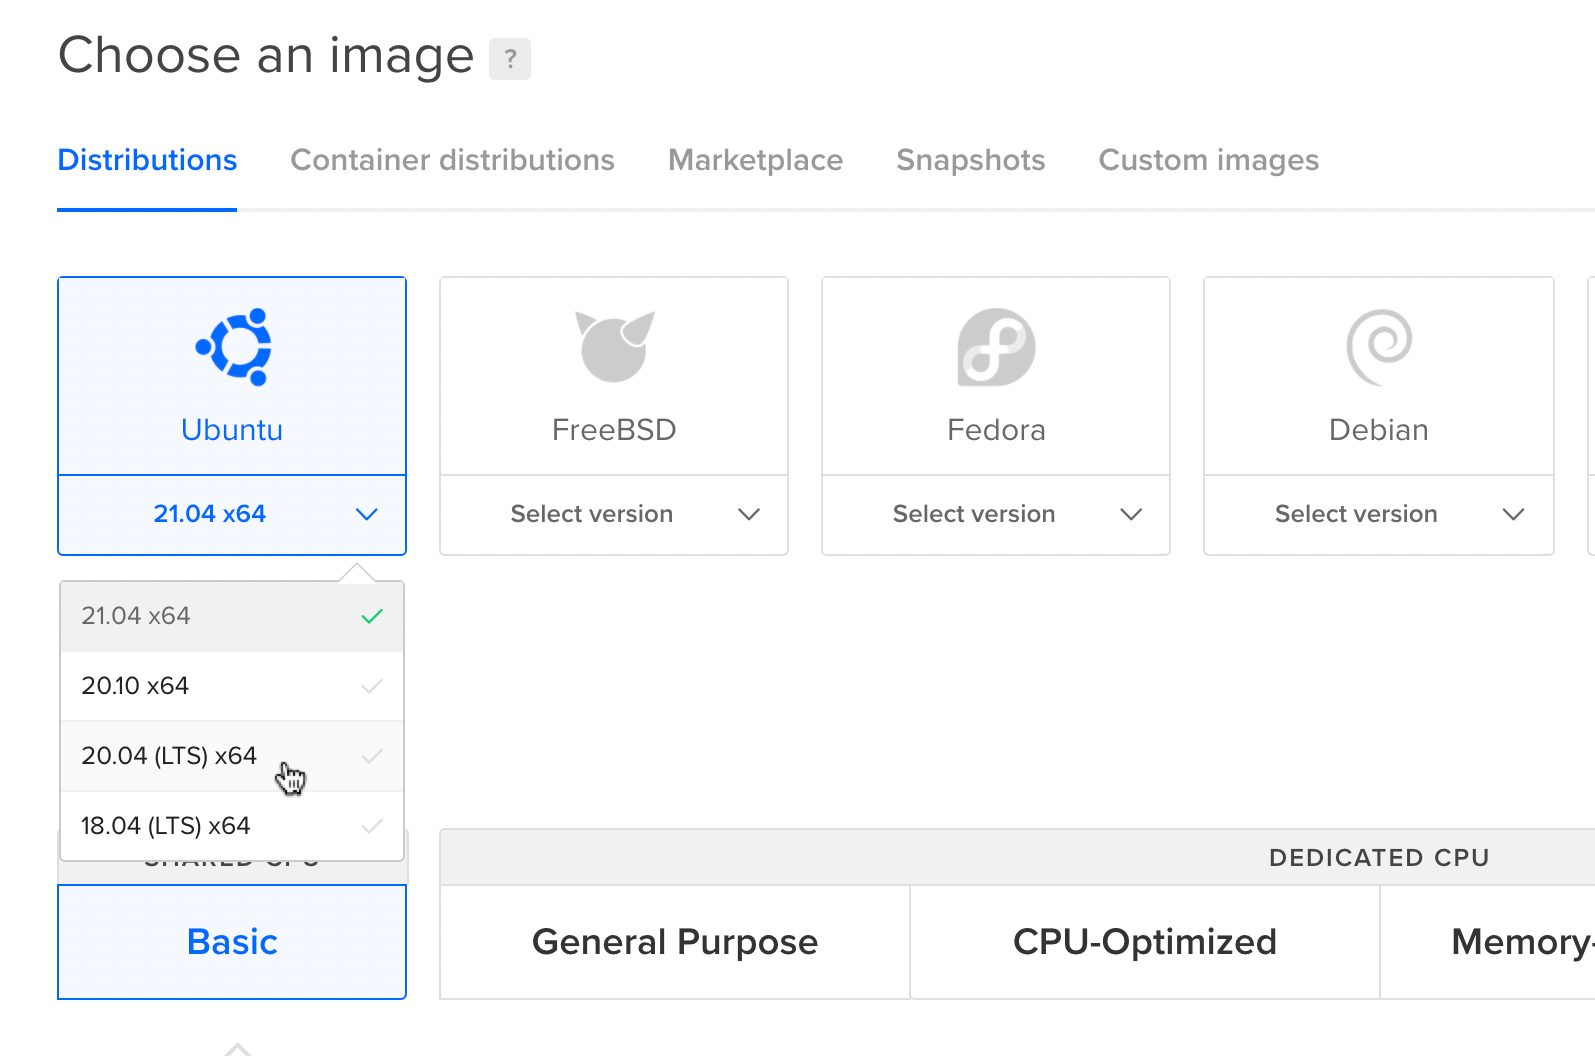This screenshot has height=1056, width=1595.
Task: Select the FreeBSD logo icon
Action: click(614, 347)
